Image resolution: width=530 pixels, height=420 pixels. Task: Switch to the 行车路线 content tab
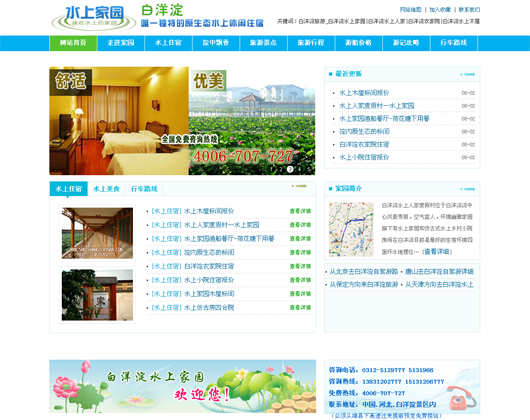[x=144, y=189]
